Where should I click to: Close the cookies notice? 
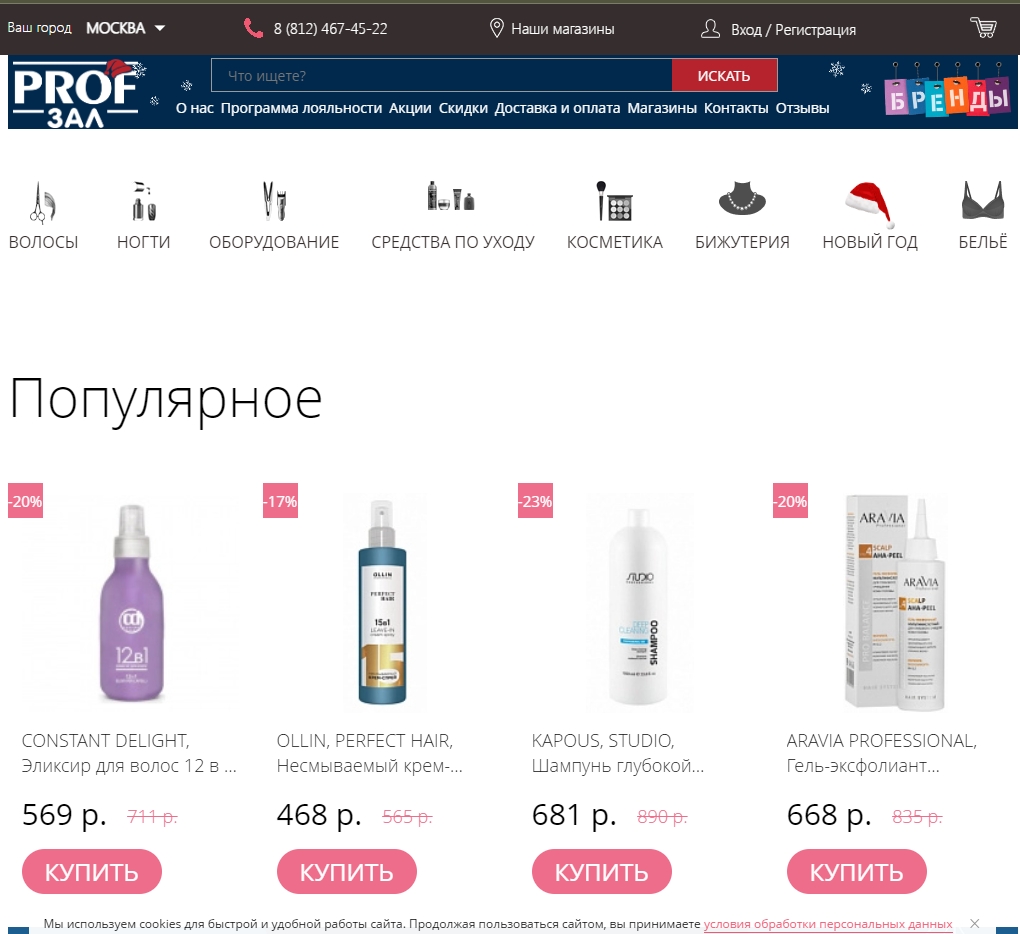click(974, 924)
